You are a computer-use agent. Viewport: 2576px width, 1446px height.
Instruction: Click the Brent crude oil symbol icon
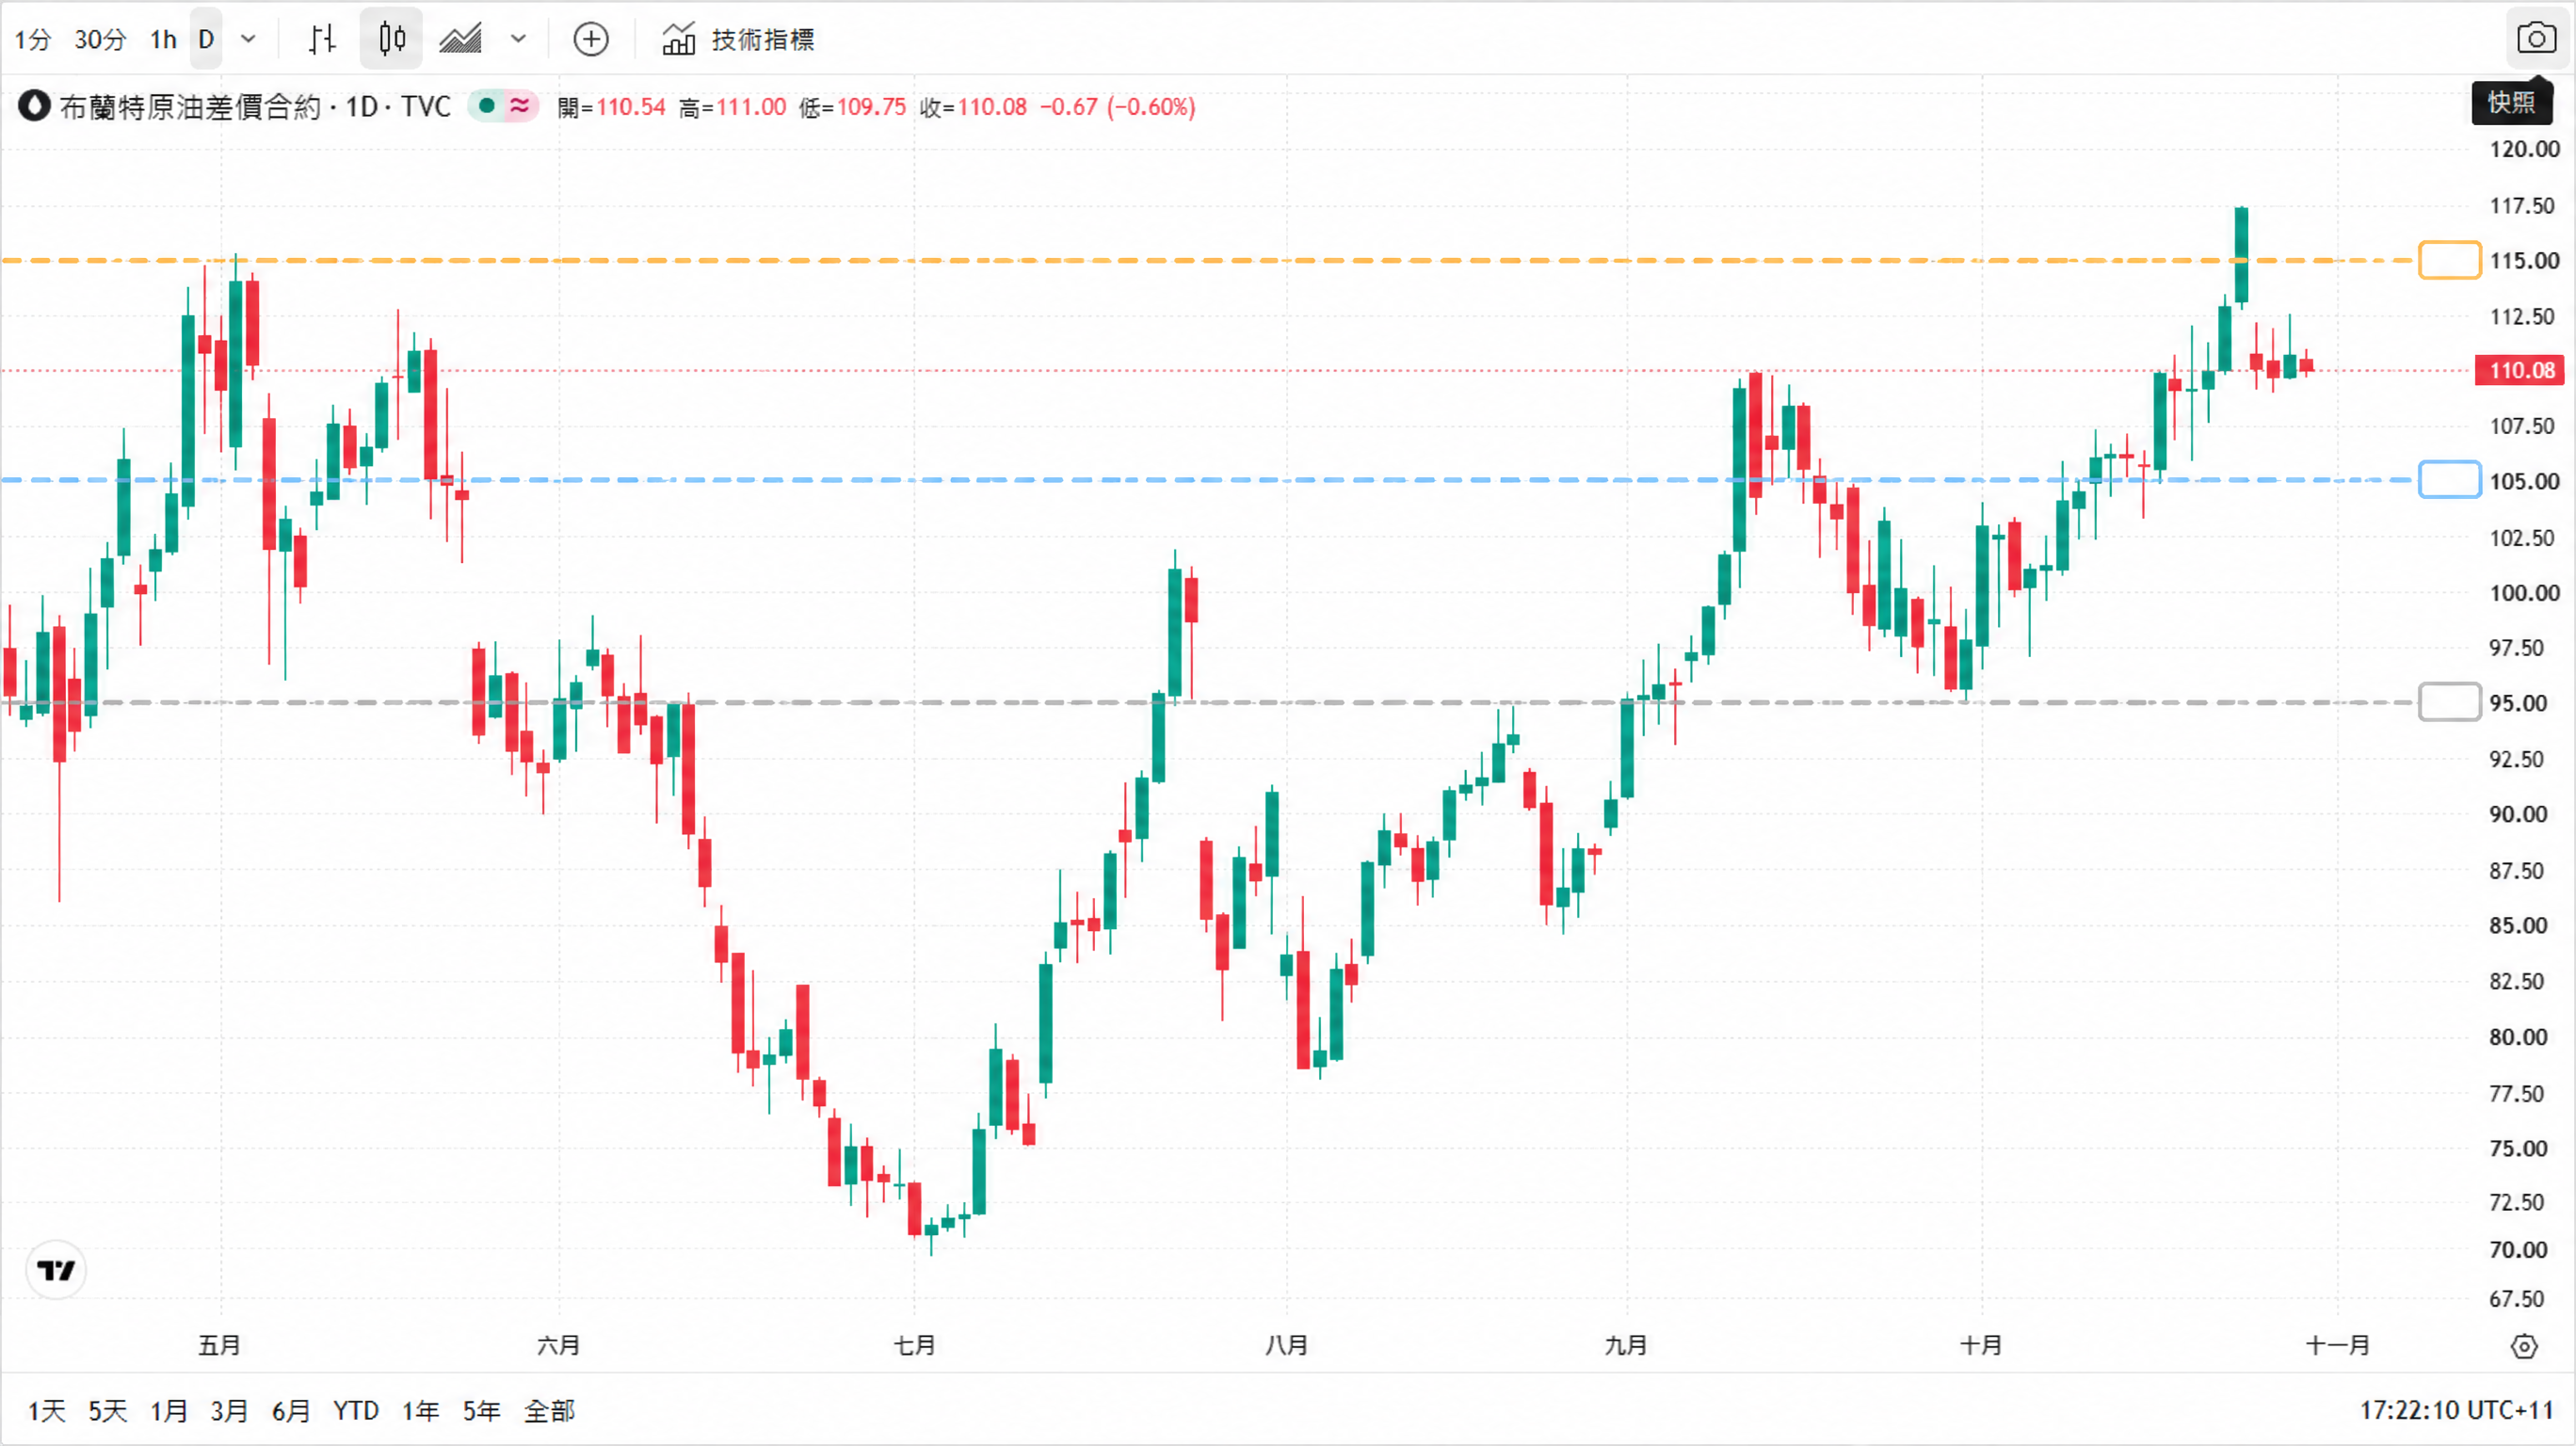point(34,106)
